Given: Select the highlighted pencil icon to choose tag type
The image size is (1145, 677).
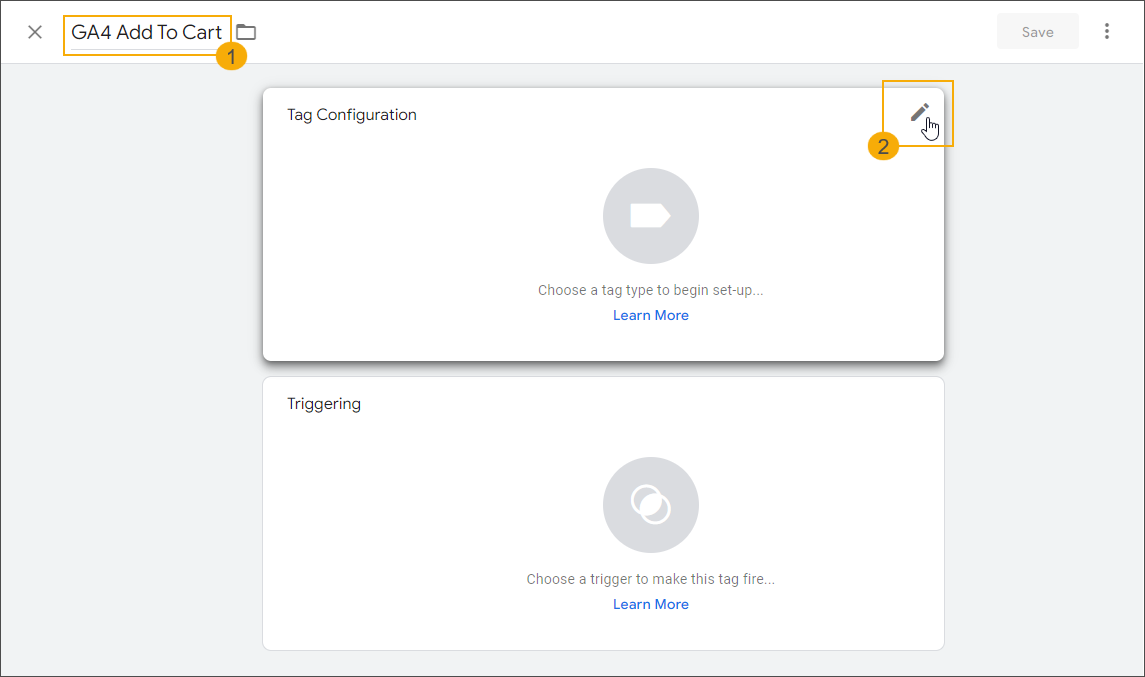Looking at the screenshot, I should [x=918, y=112].
